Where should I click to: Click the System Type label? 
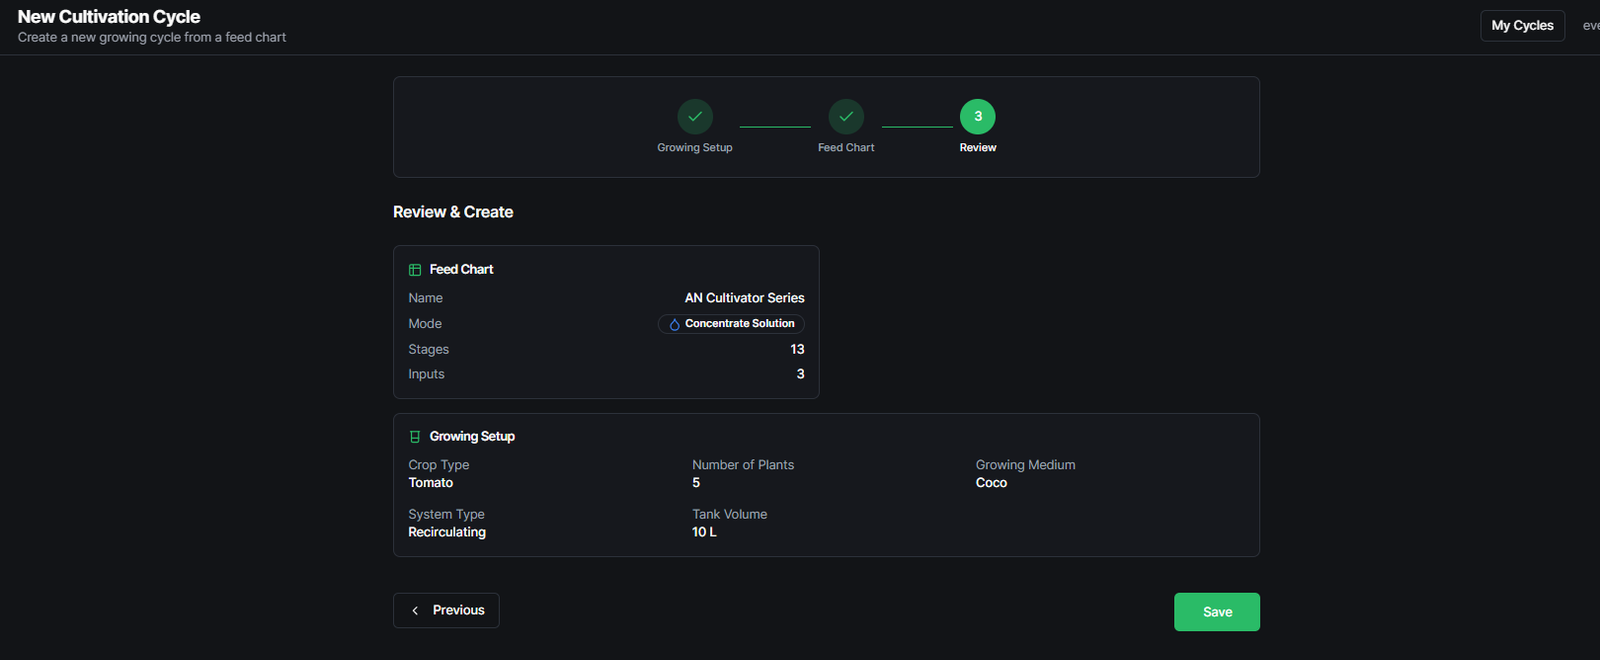[x=446, y=515]
